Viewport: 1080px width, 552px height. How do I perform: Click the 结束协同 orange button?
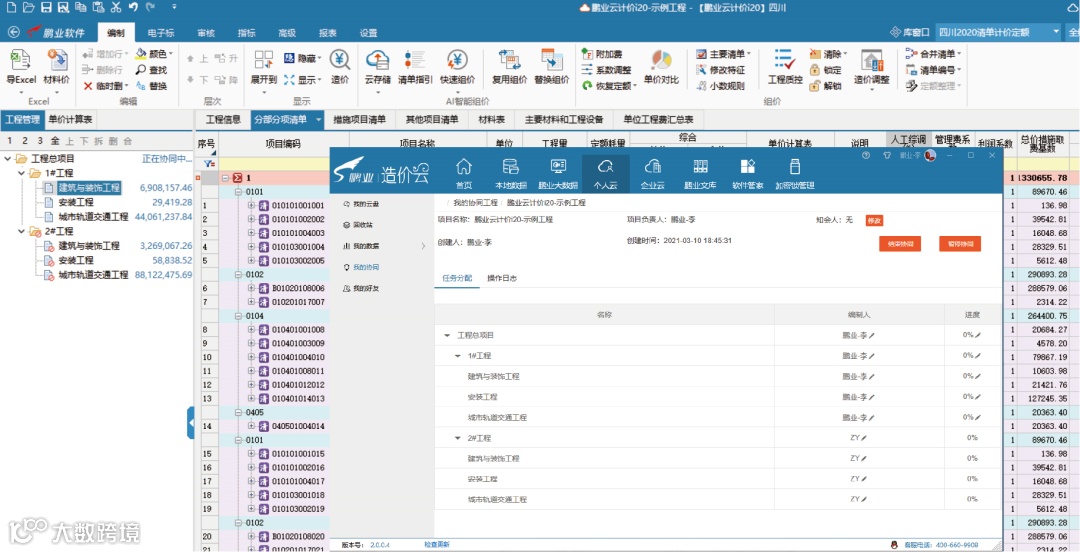[900, 244]
